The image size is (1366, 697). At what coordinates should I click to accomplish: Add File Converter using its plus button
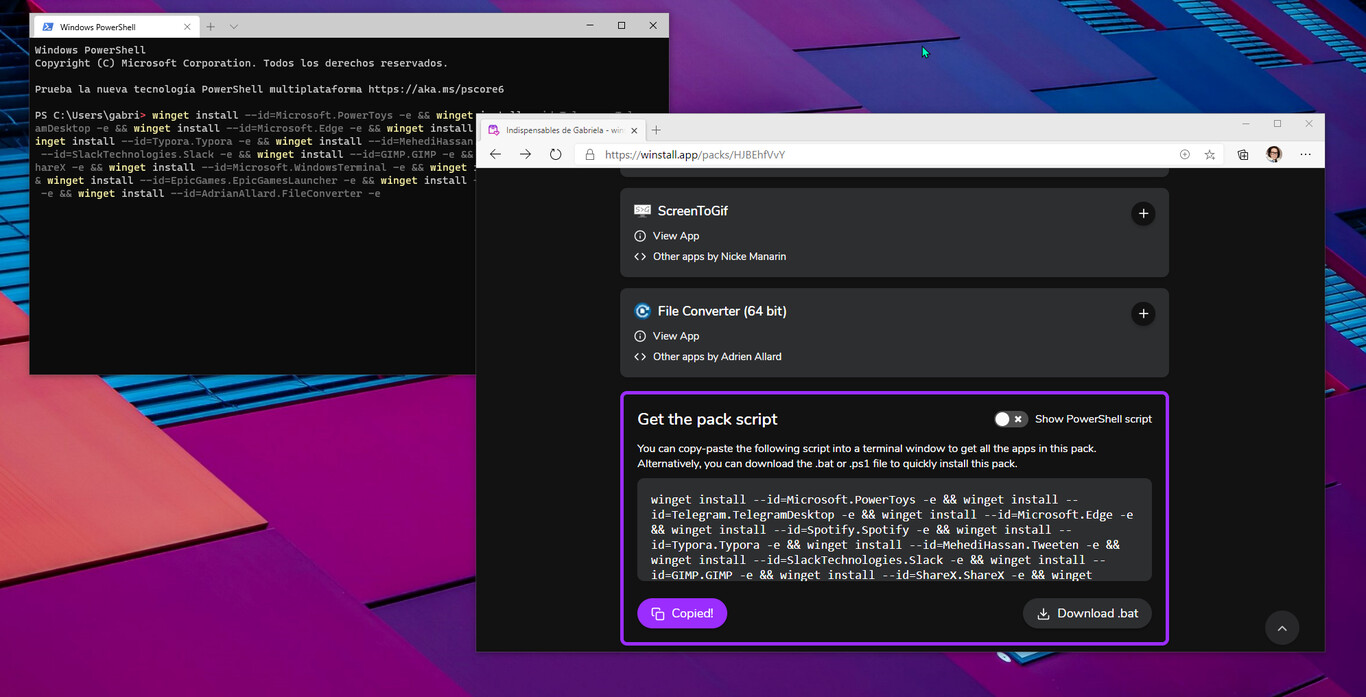(x=1143, y=314)
